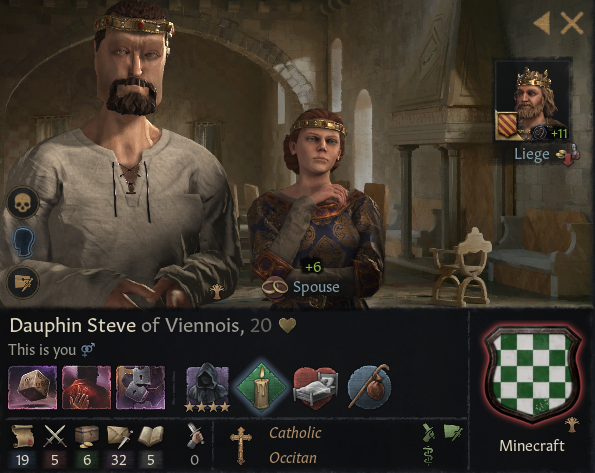Select the padlock trait icon
The height and width of the screenshot is (473, 595).
140,388
